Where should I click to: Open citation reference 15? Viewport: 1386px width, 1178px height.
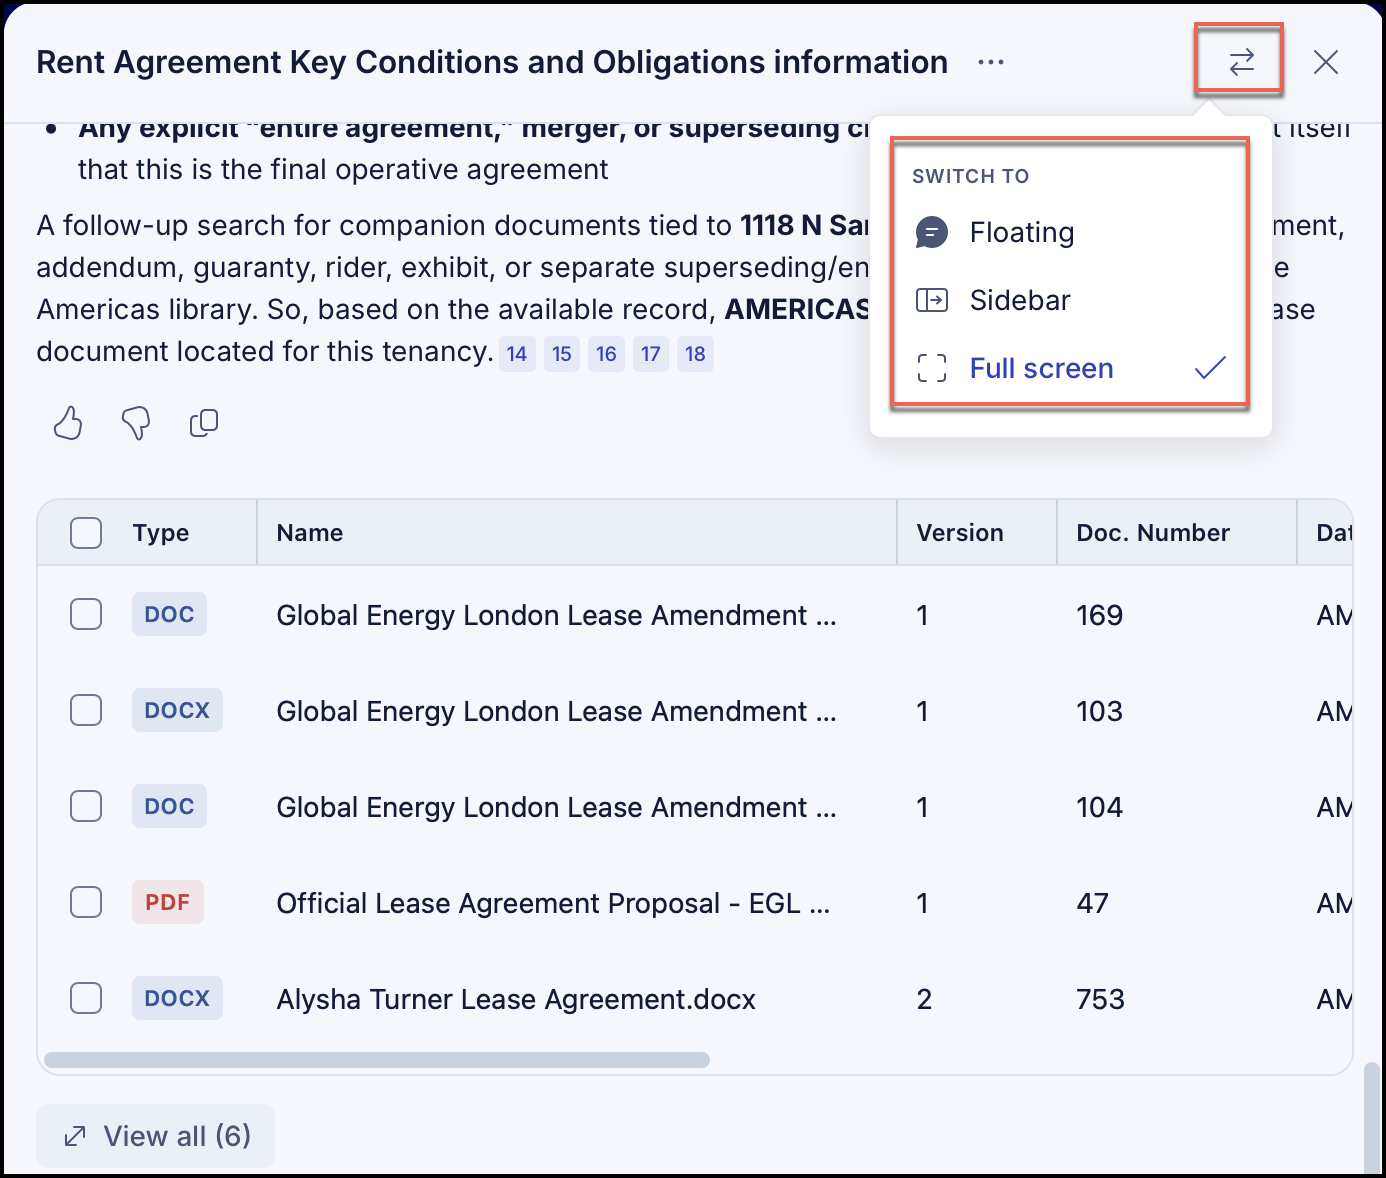click(562, 354)
